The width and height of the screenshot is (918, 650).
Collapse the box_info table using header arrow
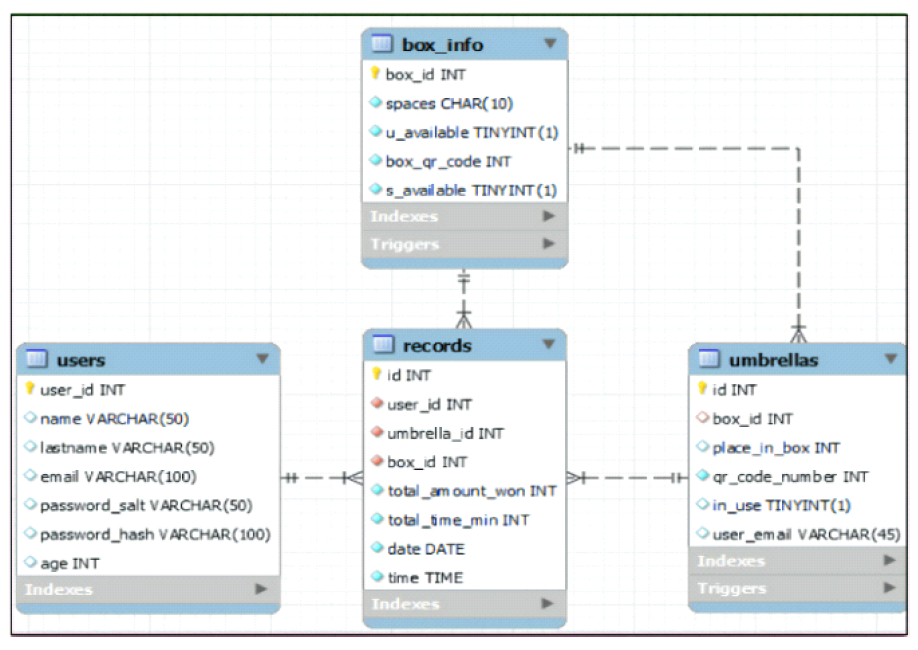[x=549, y=44]
